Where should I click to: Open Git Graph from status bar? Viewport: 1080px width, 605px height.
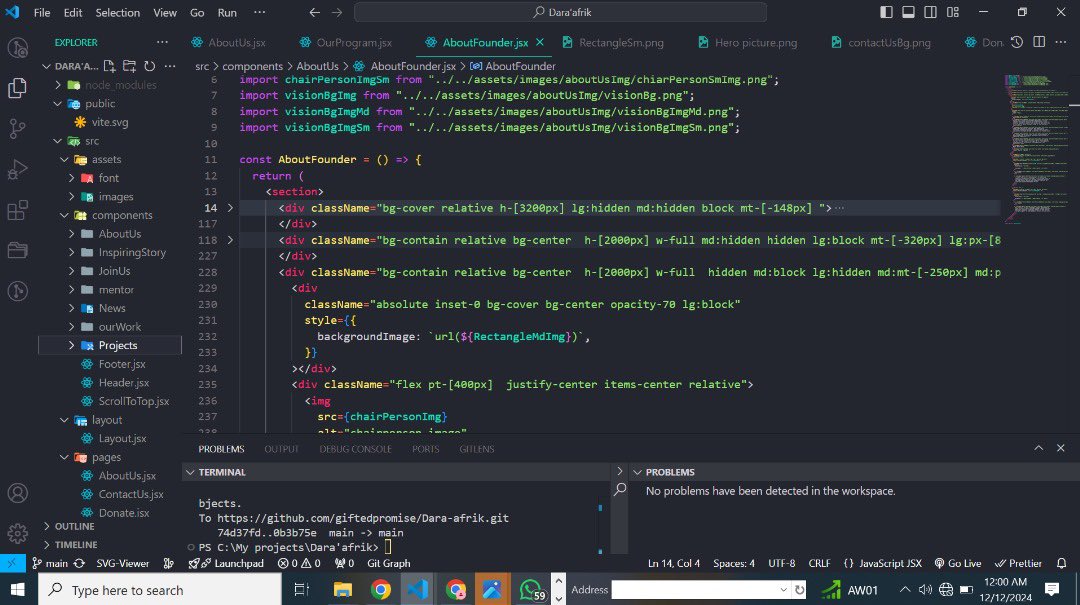[x=388, y=563]
